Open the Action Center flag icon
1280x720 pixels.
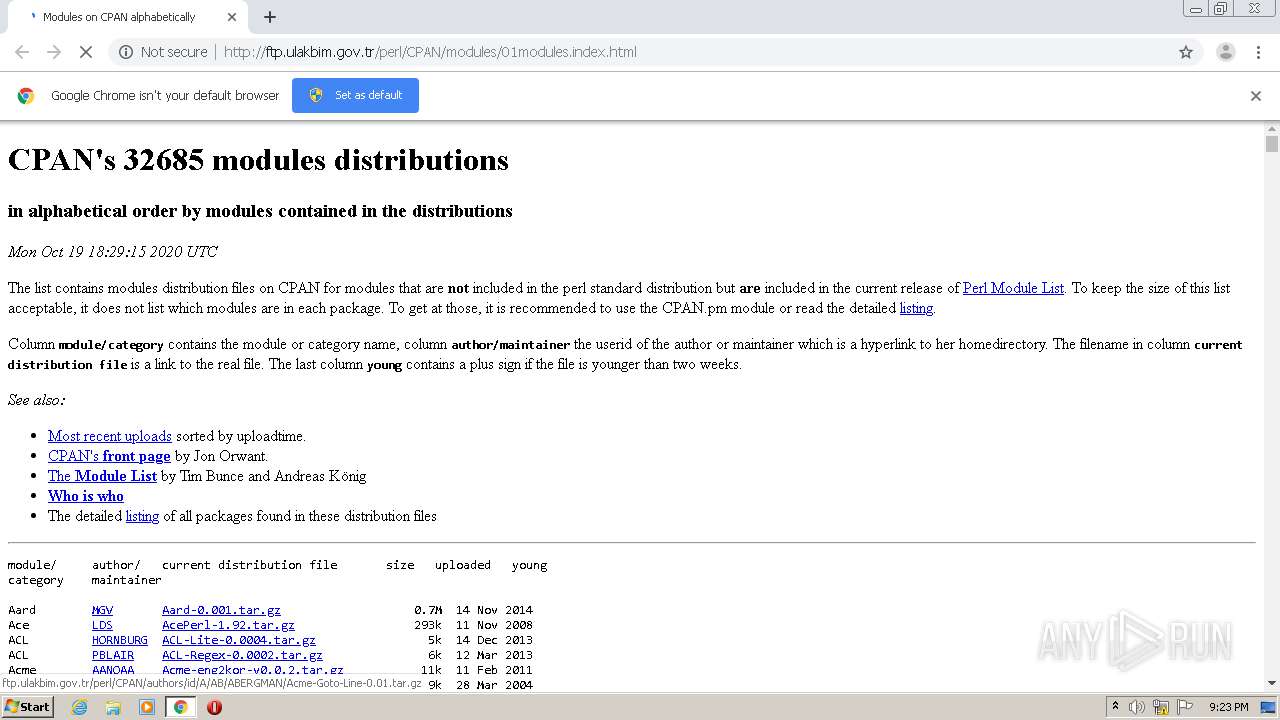pos(1185,707)
